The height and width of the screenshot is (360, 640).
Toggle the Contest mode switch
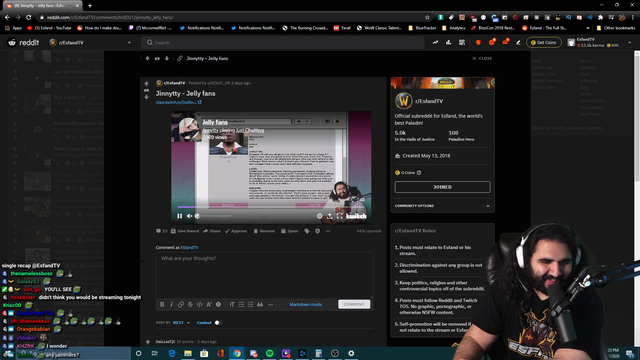(x=218, y=323)
